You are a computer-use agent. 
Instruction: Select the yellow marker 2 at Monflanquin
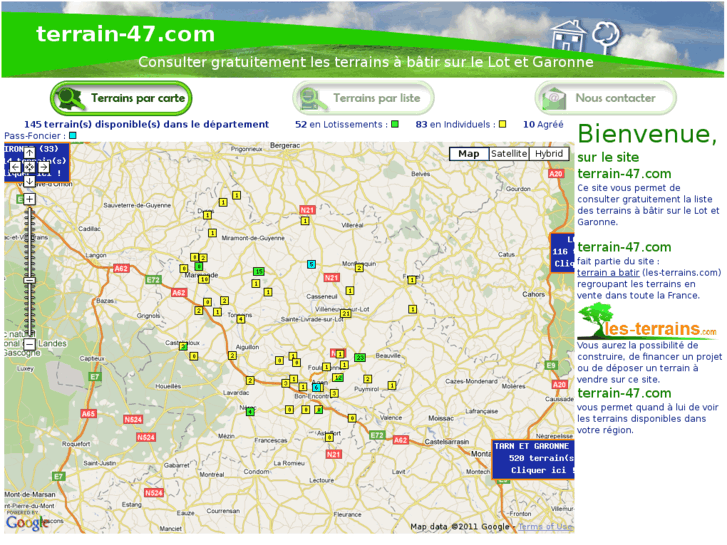(359, 268)
